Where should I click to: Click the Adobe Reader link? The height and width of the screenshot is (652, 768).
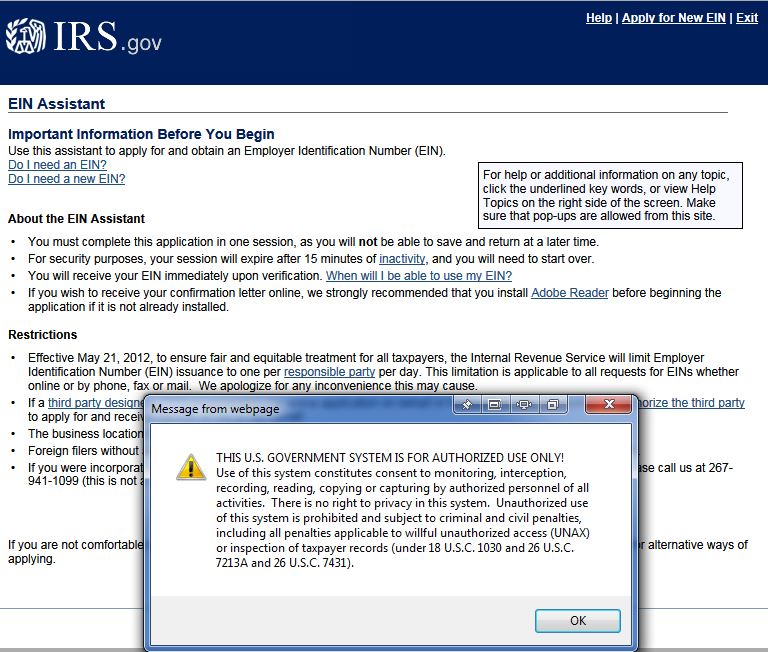570,293
